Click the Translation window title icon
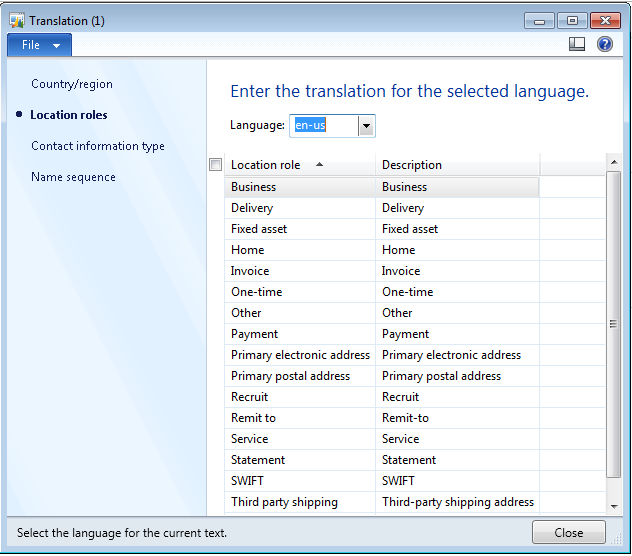This screenshot has height=556, width=632. [x=17, y=21]
